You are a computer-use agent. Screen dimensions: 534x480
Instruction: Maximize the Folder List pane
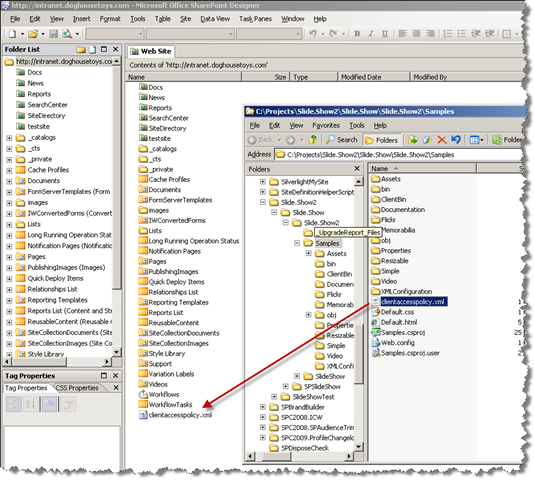104,49
